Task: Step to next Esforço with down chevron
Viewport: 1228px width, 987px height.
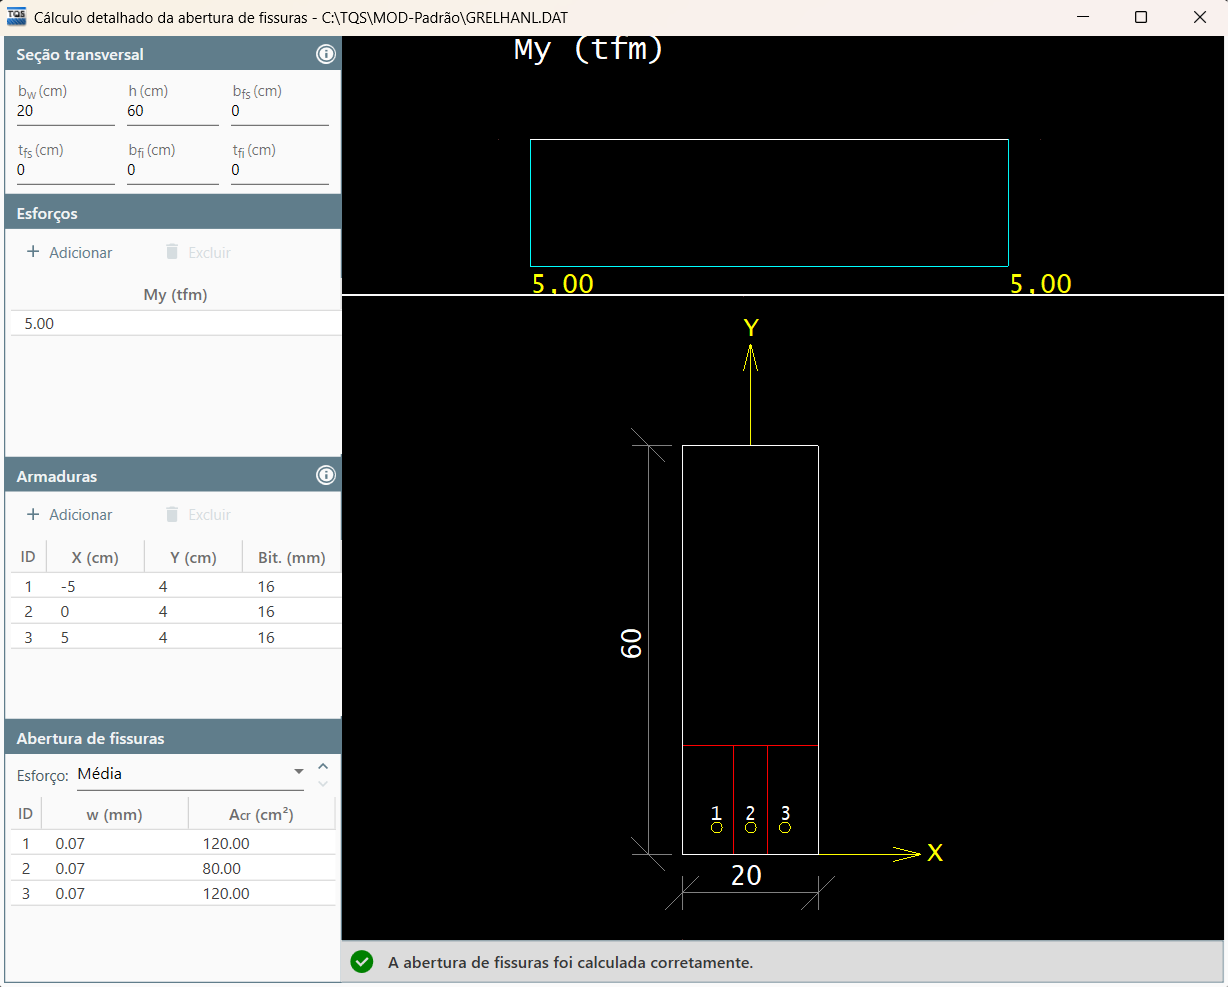Action: (323, 783)
